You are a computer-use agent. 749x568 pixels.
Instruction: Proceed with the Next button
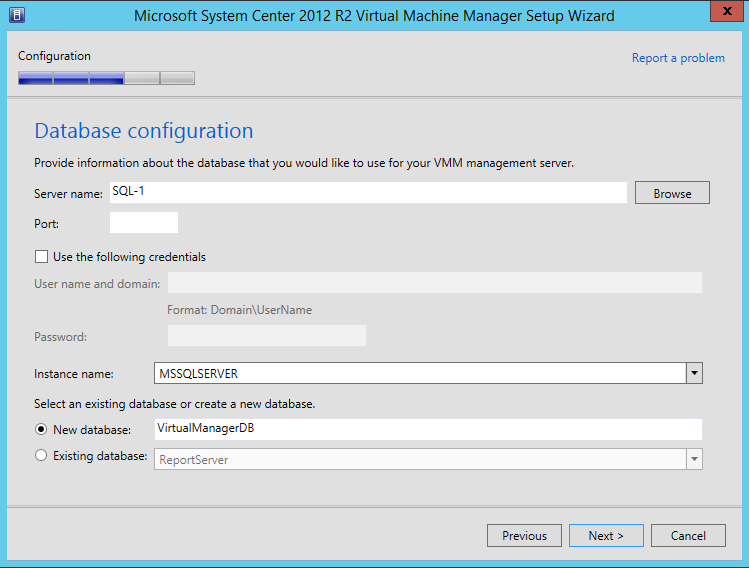[606, 536]
